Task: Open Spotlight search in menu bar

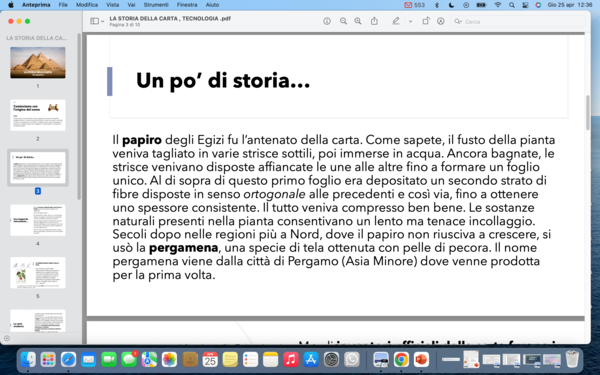Action: 512,5
